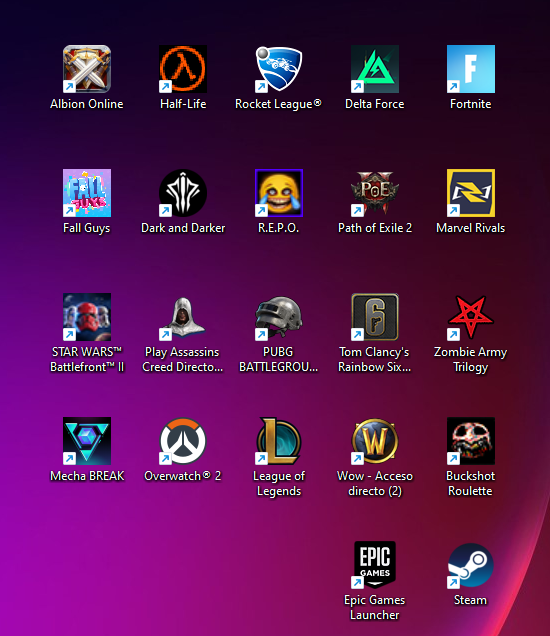550x636 pixels.
Task: Click the "Overwatch® 2" label
Action: click(x=183, y=476)
